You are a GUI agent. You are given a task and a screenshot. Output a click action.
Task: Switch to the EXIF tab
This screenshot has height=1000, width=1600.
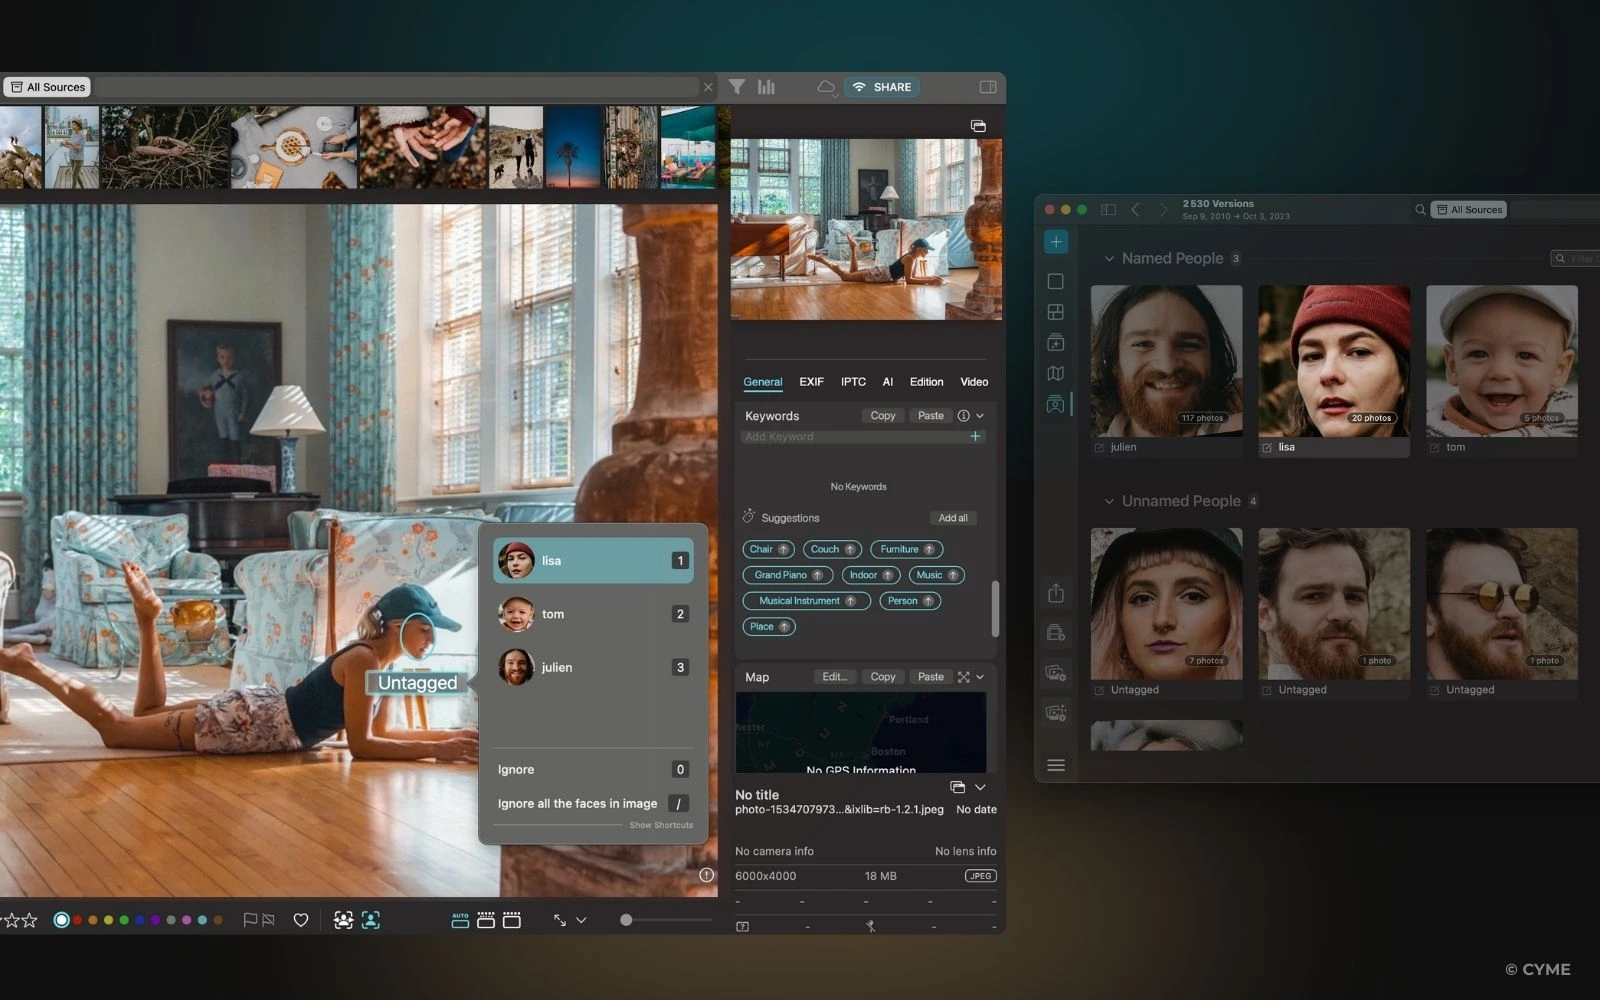[x=811, y=382]
